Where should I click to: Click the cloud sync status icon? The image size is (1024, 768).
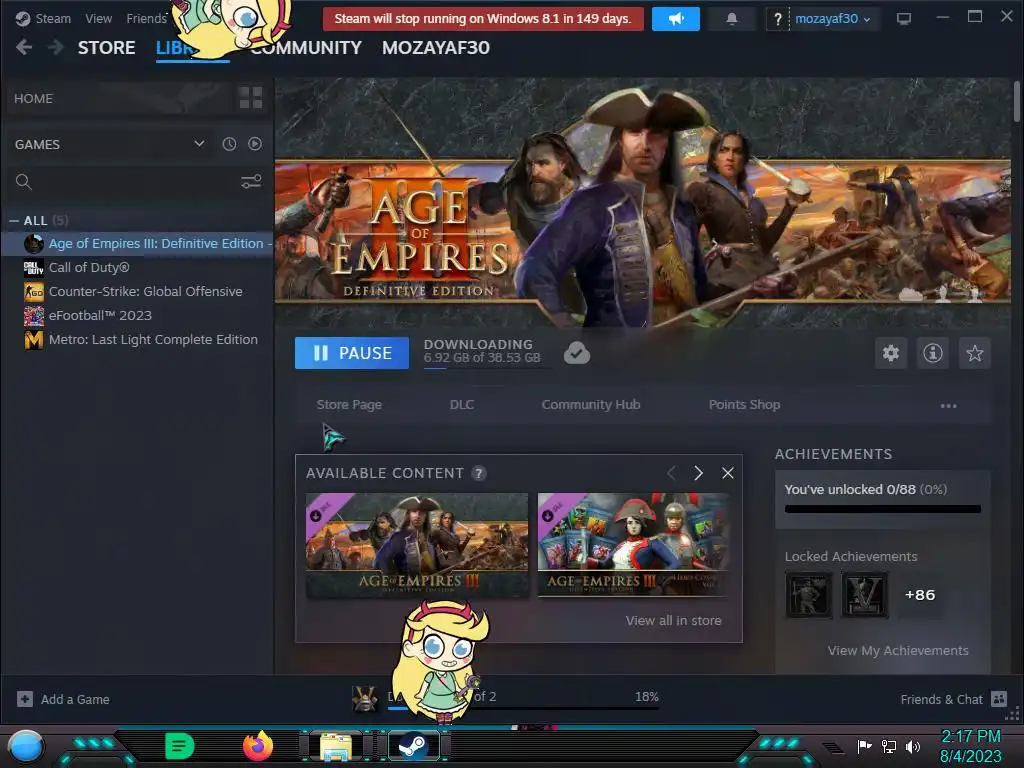577,353
